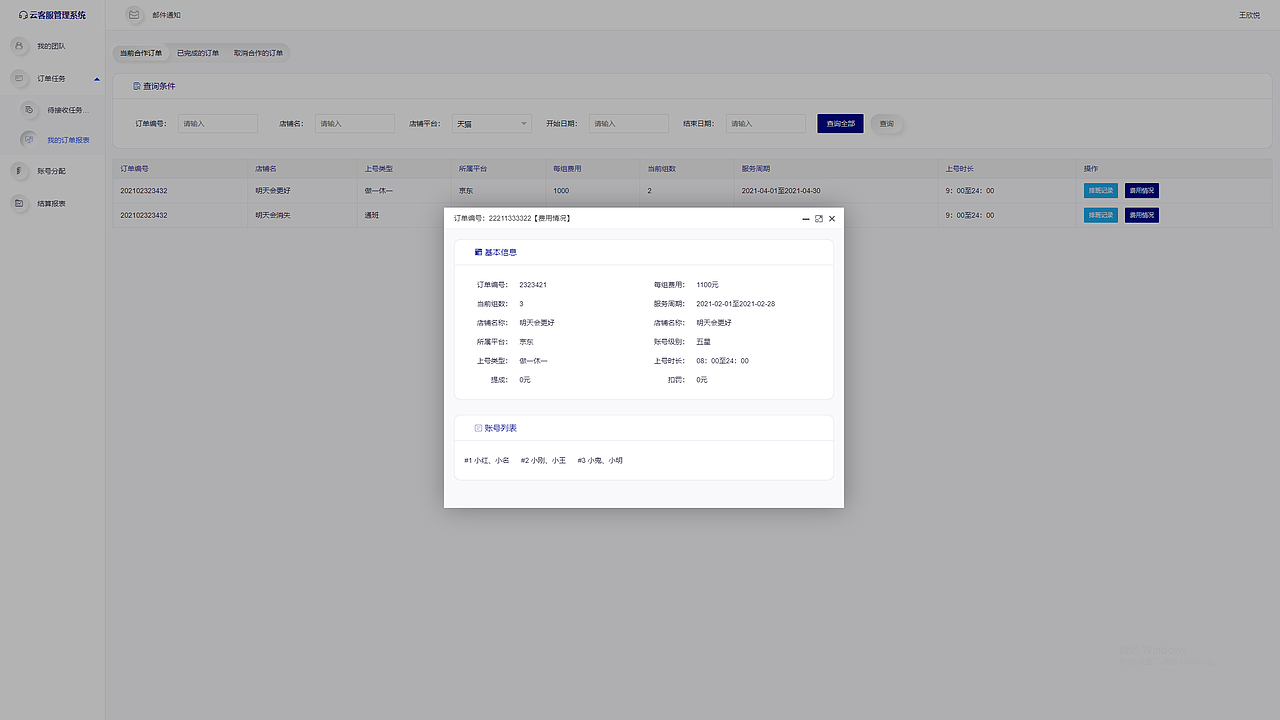Focus the 开始日期 input field
Screen dimensions: 1280x720
pyautogui.click(x=629, y=124)
